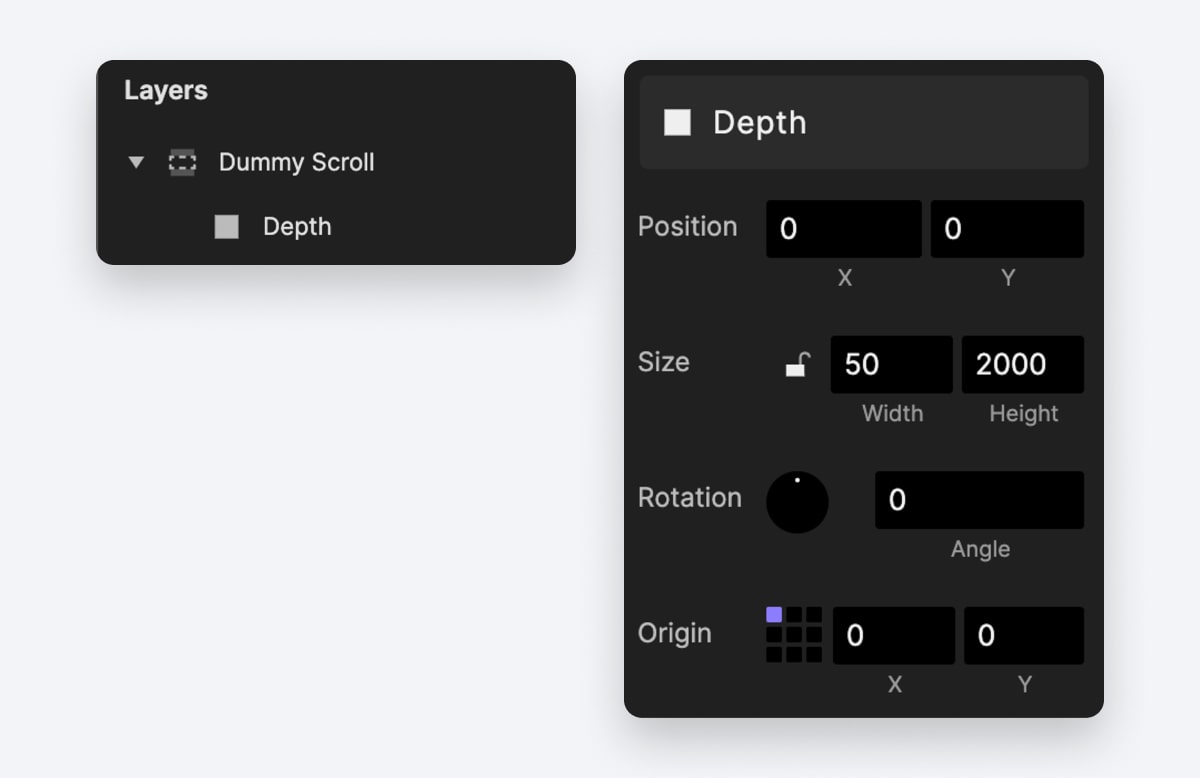Click the Dummy Scroll frame icon

tap(182, 162)
